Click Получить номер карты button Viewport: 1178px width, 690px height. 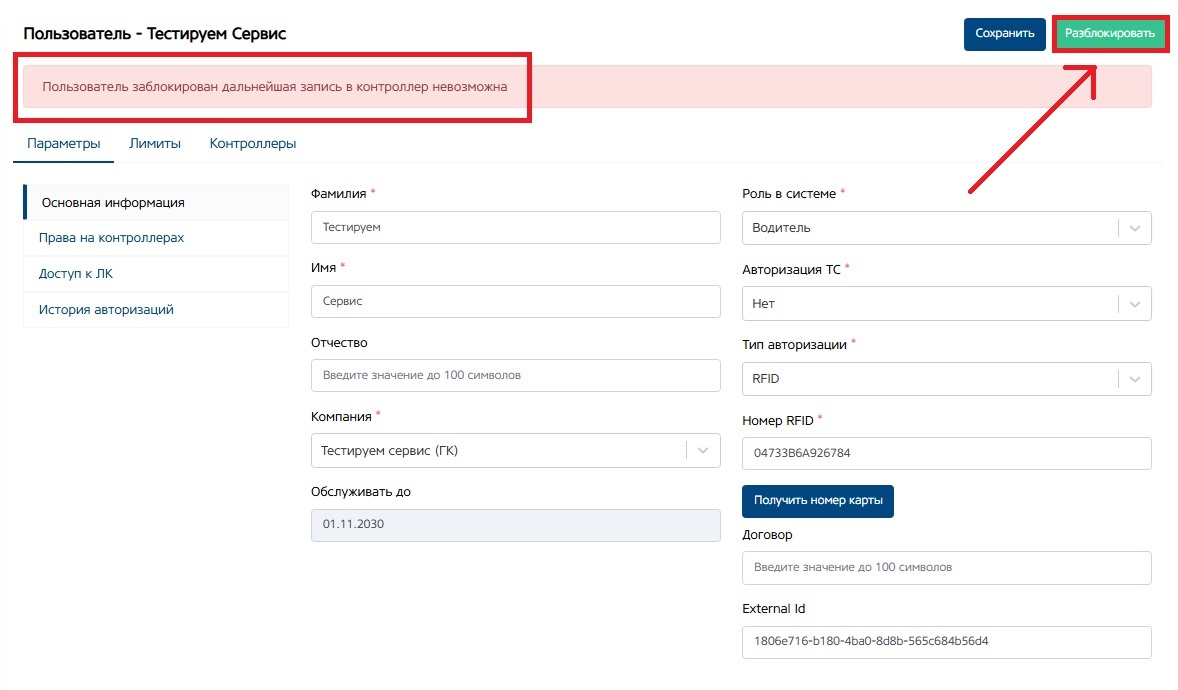817,501
